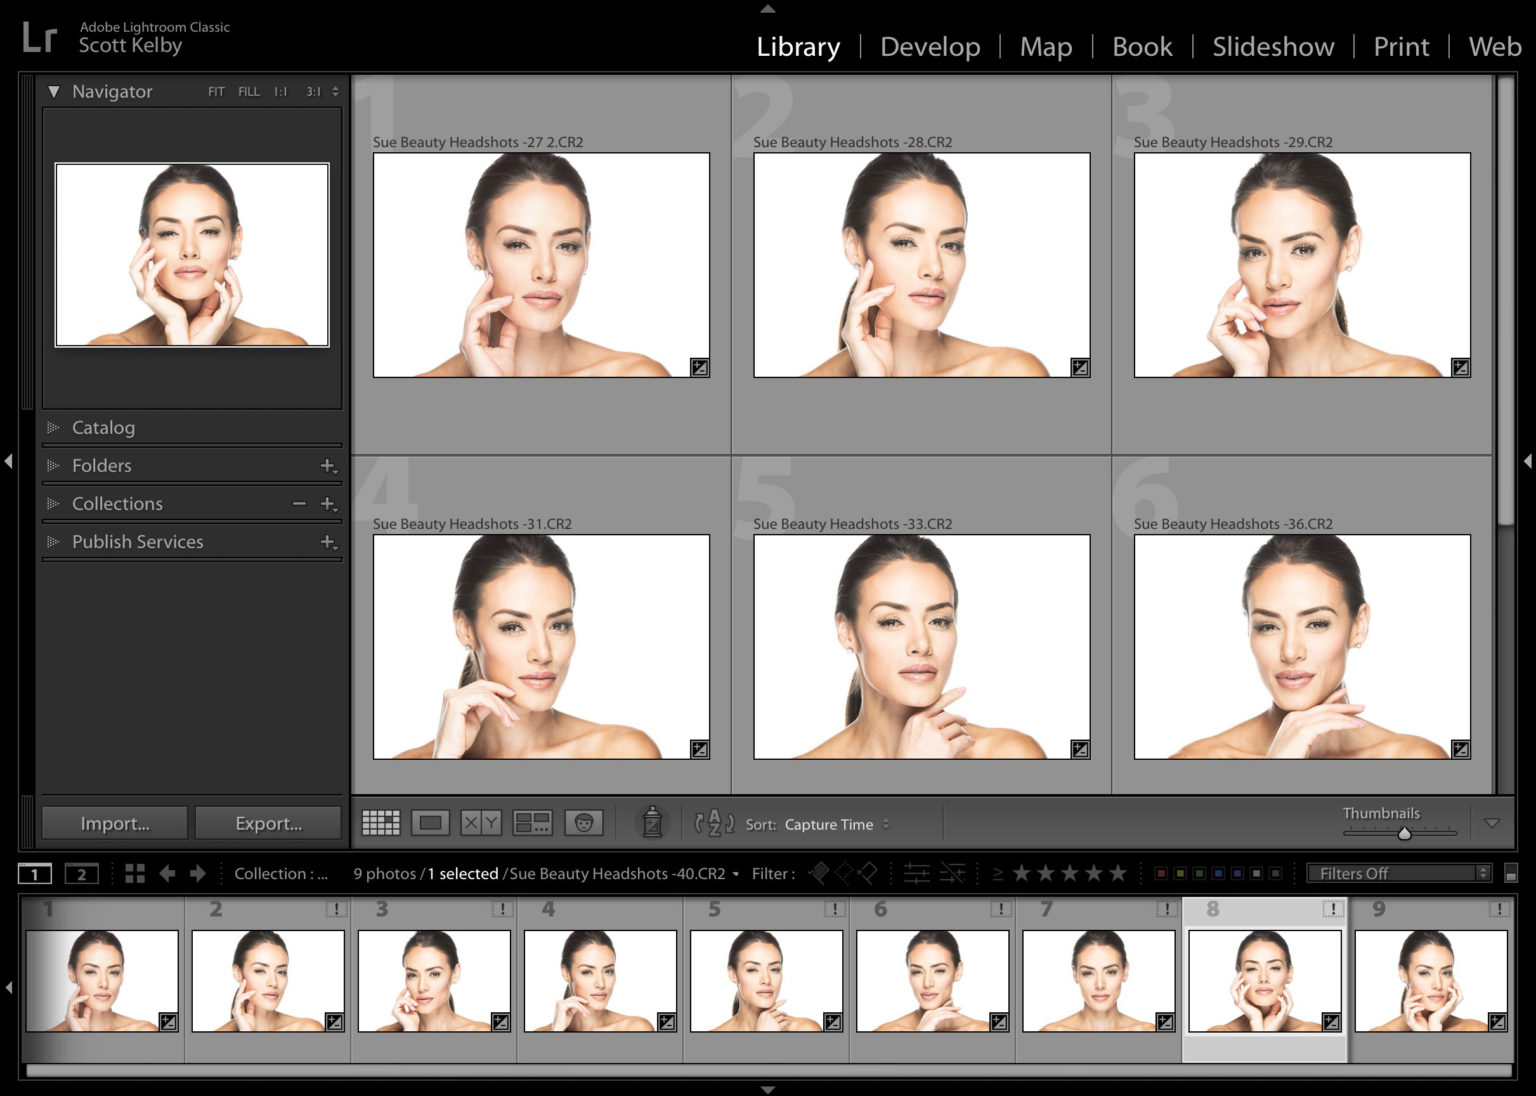The image size is (1536, 1096).
Task: Open Compare view
Action: (479, 823)
